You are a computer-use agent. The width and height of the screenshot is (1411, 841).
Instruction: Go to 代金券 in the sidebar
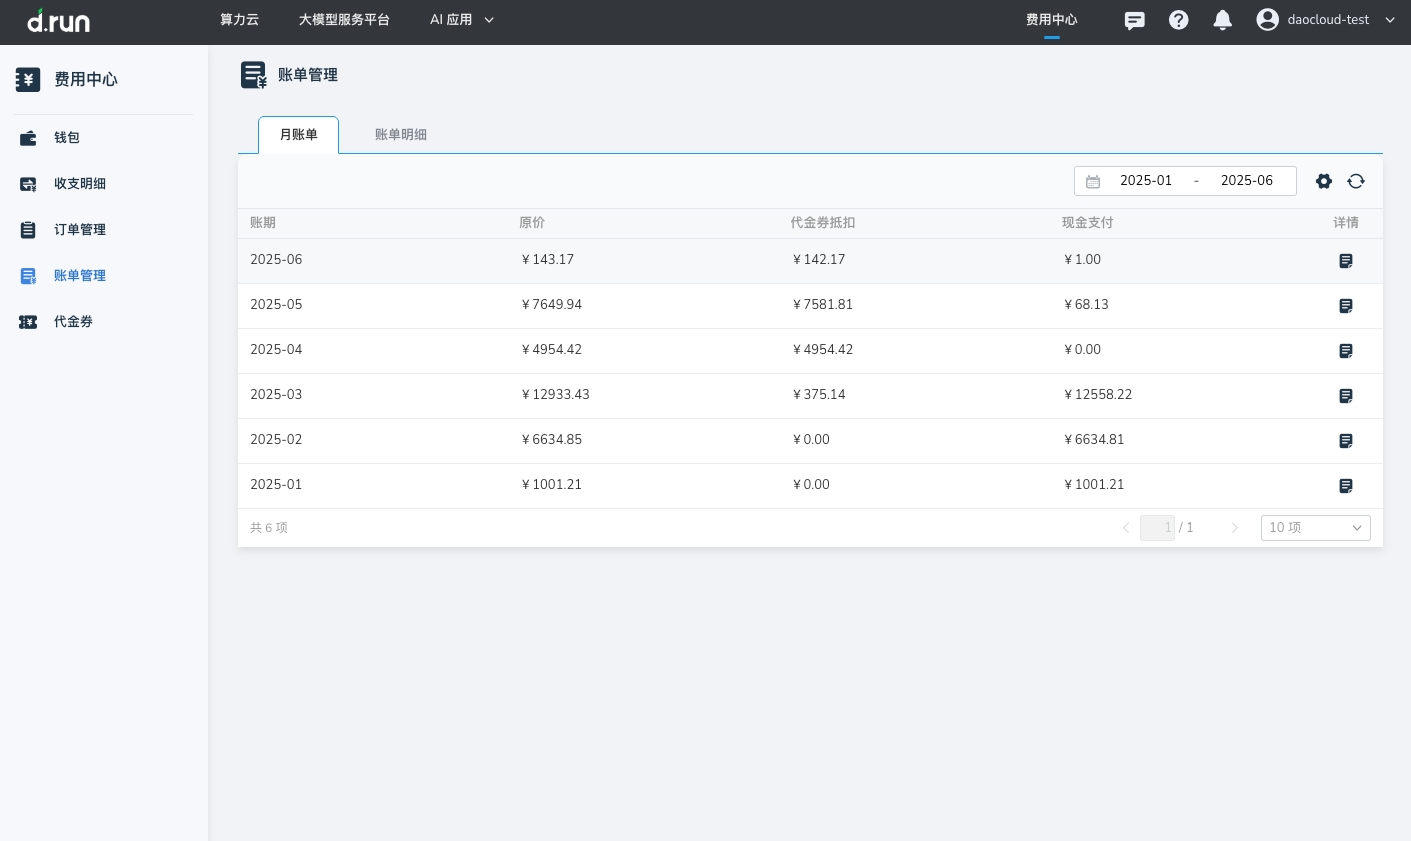pyautogui.click(x=73, y=322)
